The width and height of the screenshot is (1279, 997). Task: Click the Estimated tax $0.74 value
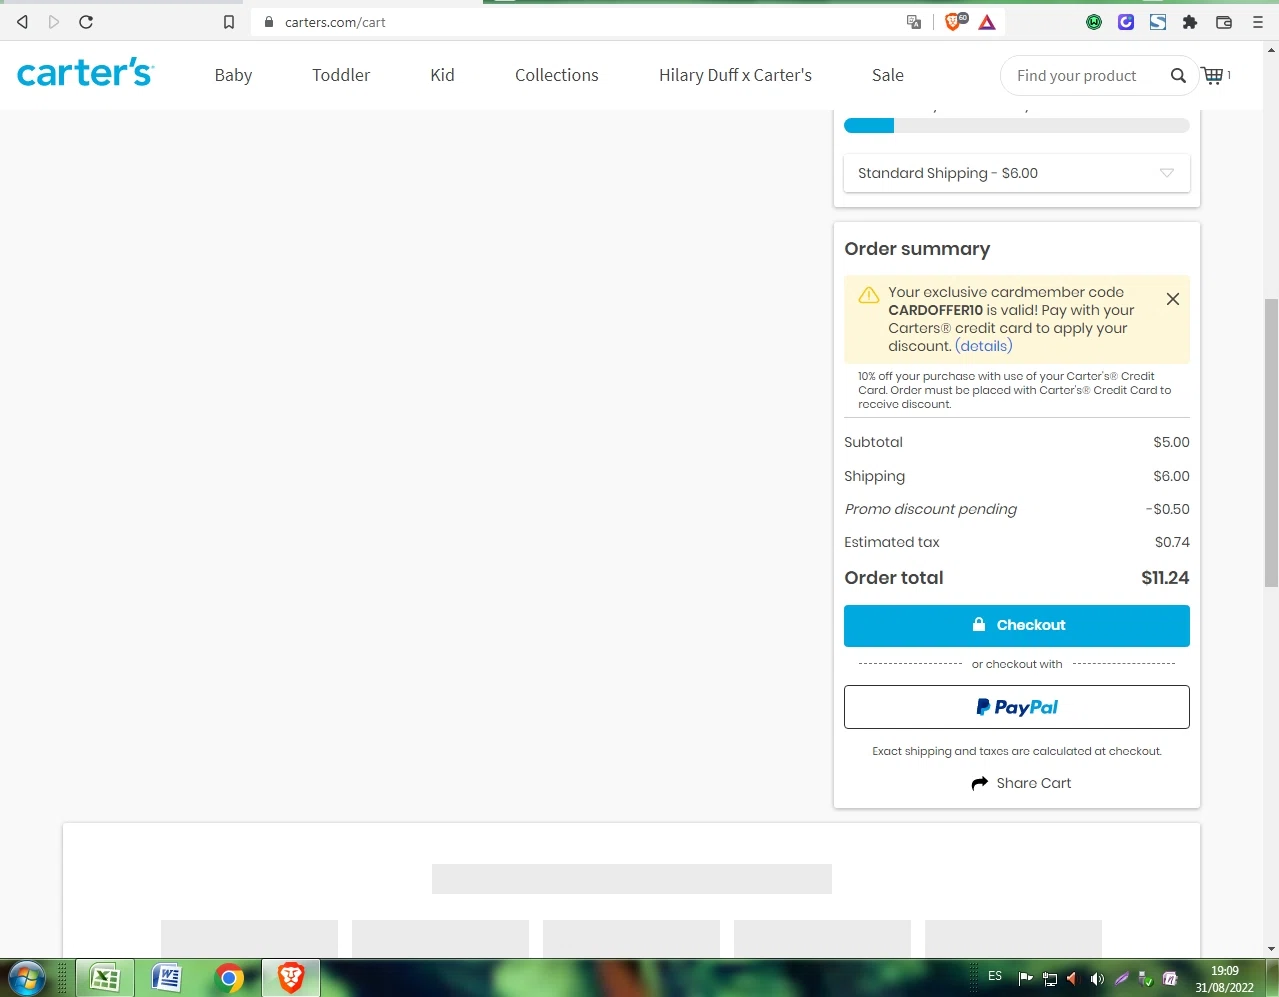[1172, 542]
